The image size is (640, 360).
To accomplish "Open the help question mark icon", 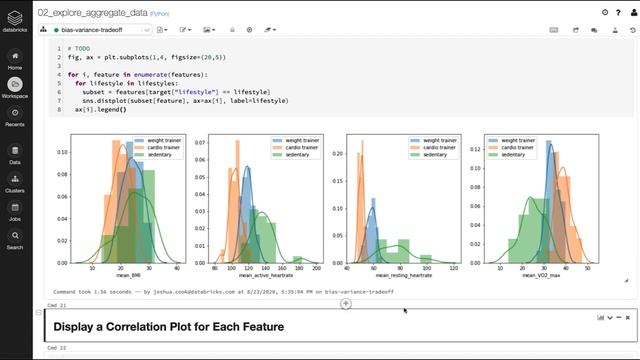I will click(618, 13).
